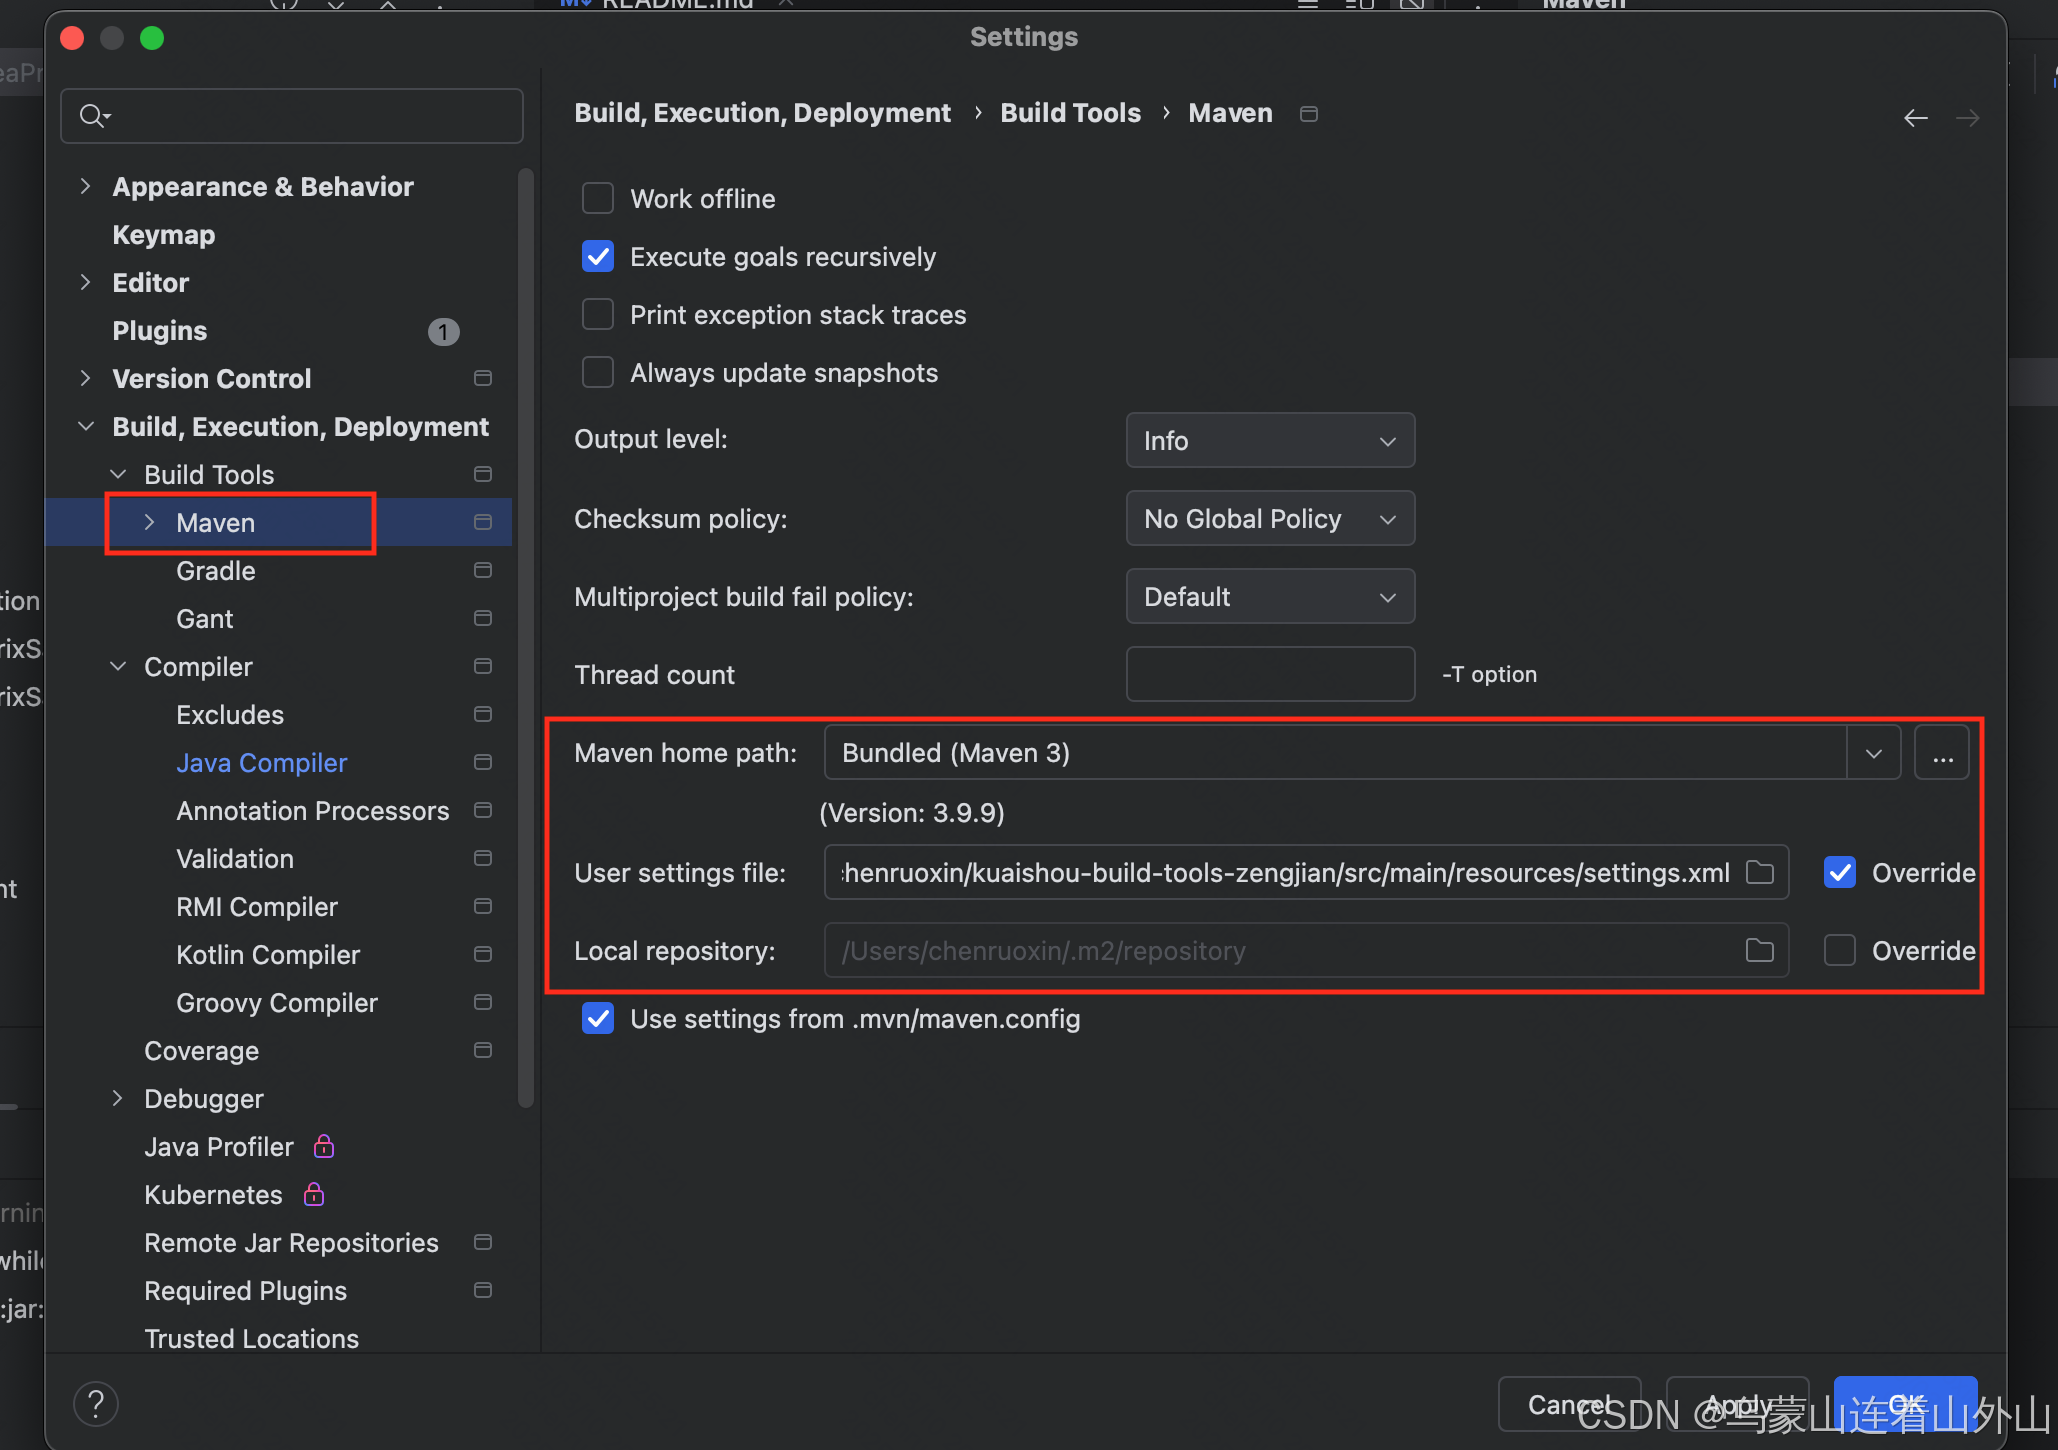Expand Appearance & Behavior tree node
This screenshot has width=2058, height=1450.
86,186
